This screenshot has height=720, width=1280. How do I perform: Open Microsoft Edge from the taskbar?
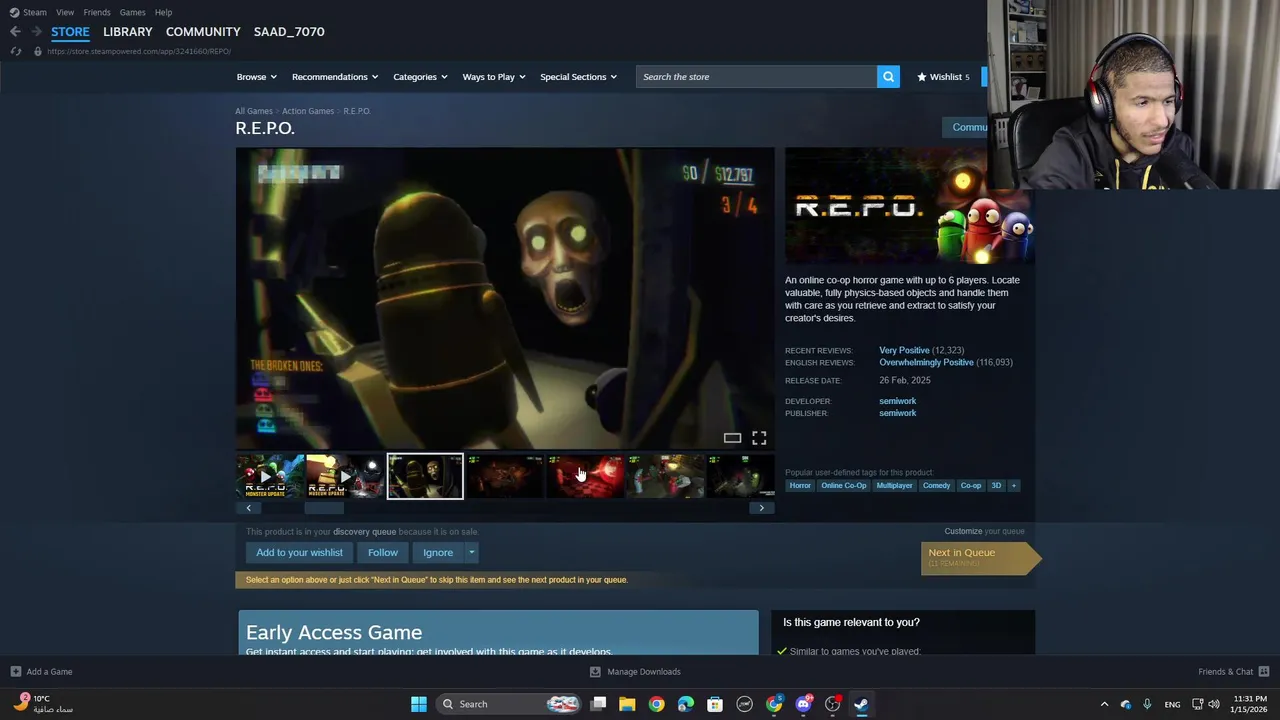coord(685,704)
